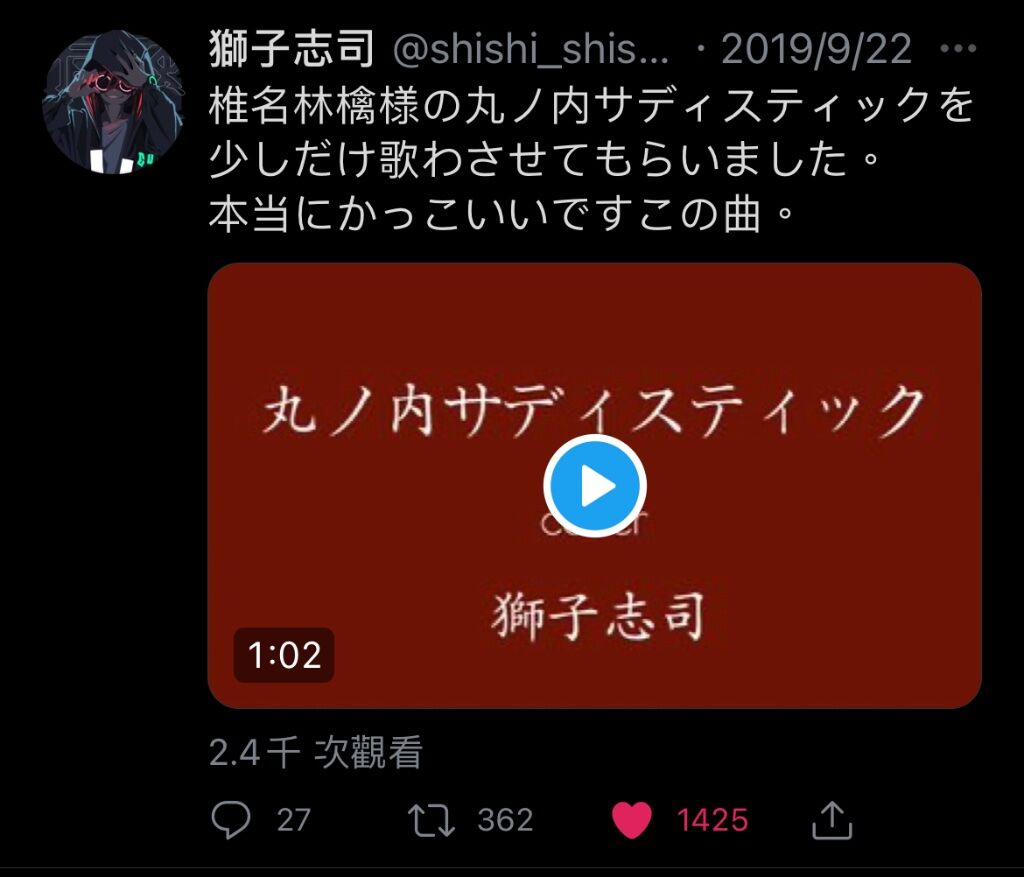Unlike the tweet via pink heart
This screenshot has height=877, width=1024.
click(x=632, y=820)
